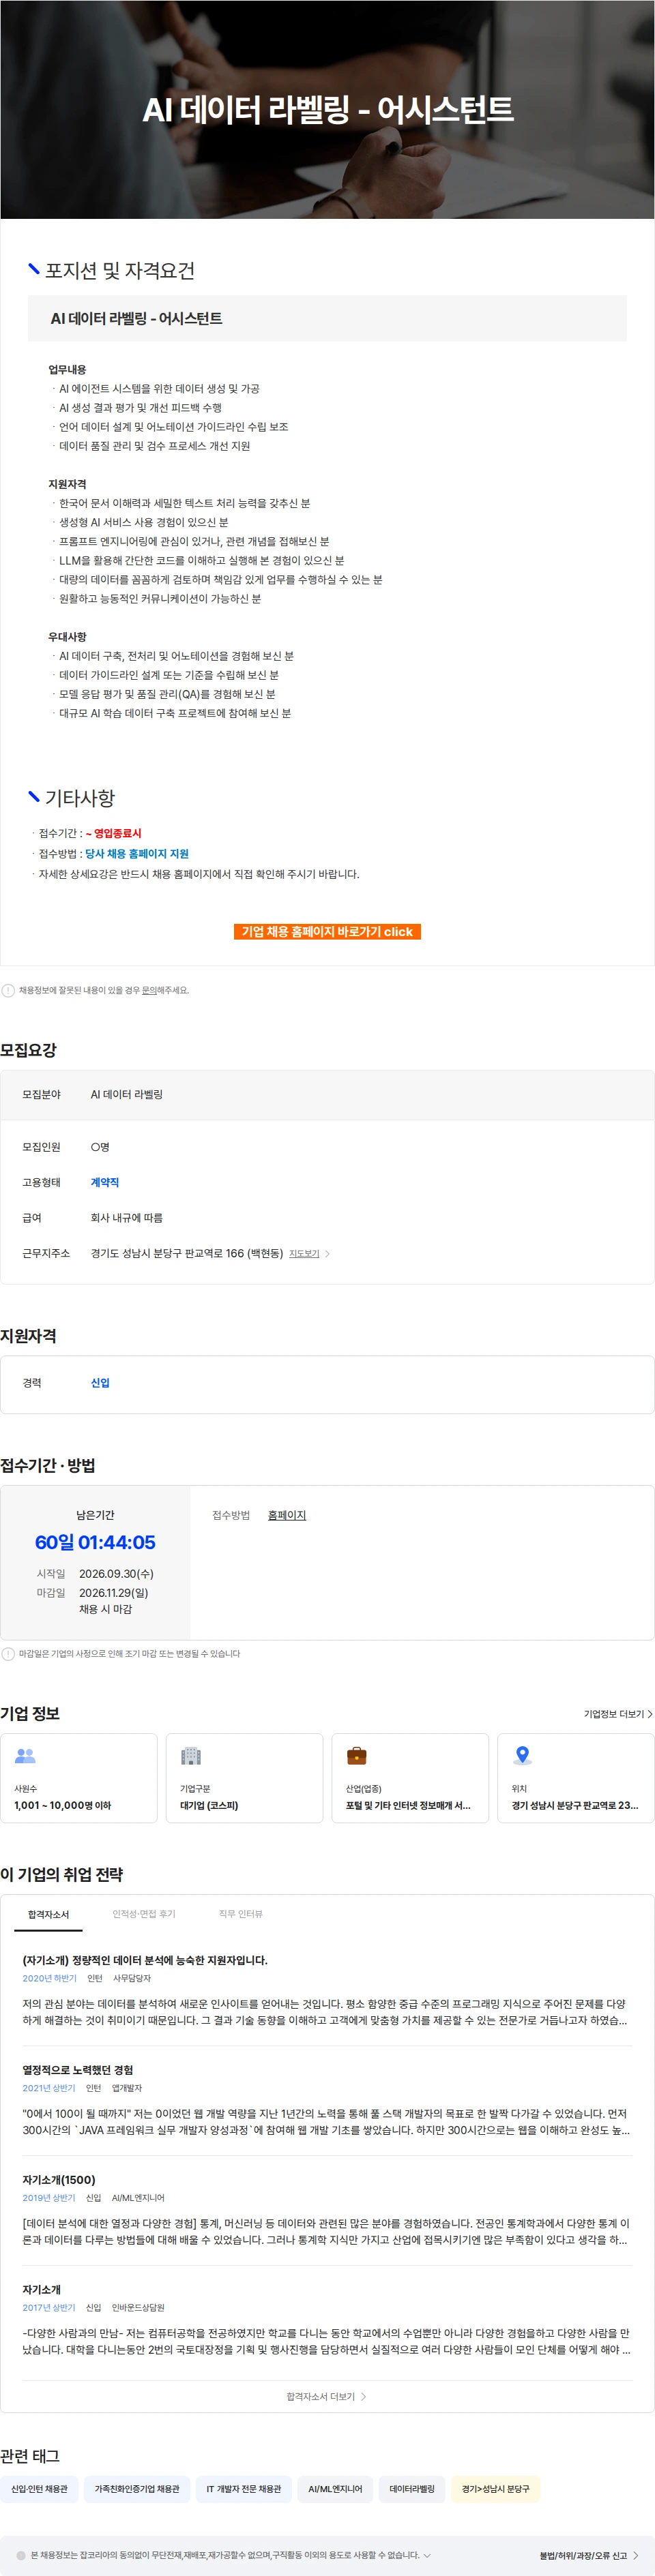
Task: Click the IT 개발자 전문 채용관 tag
Action: point(244,2488)
